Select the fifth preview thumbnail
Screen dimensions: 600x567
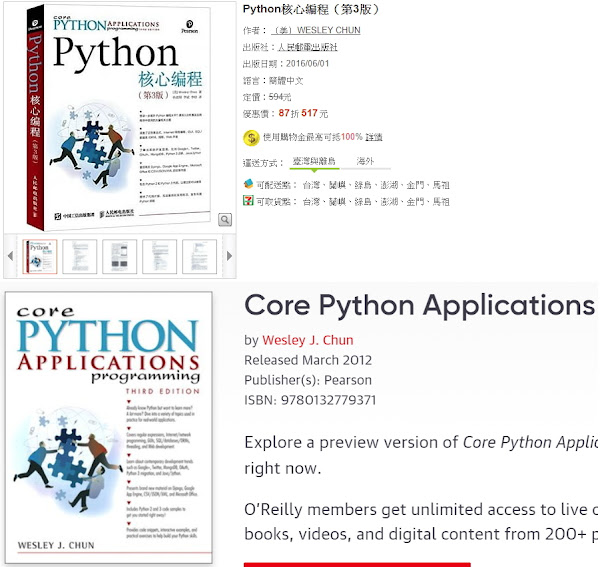coord(199,256)
